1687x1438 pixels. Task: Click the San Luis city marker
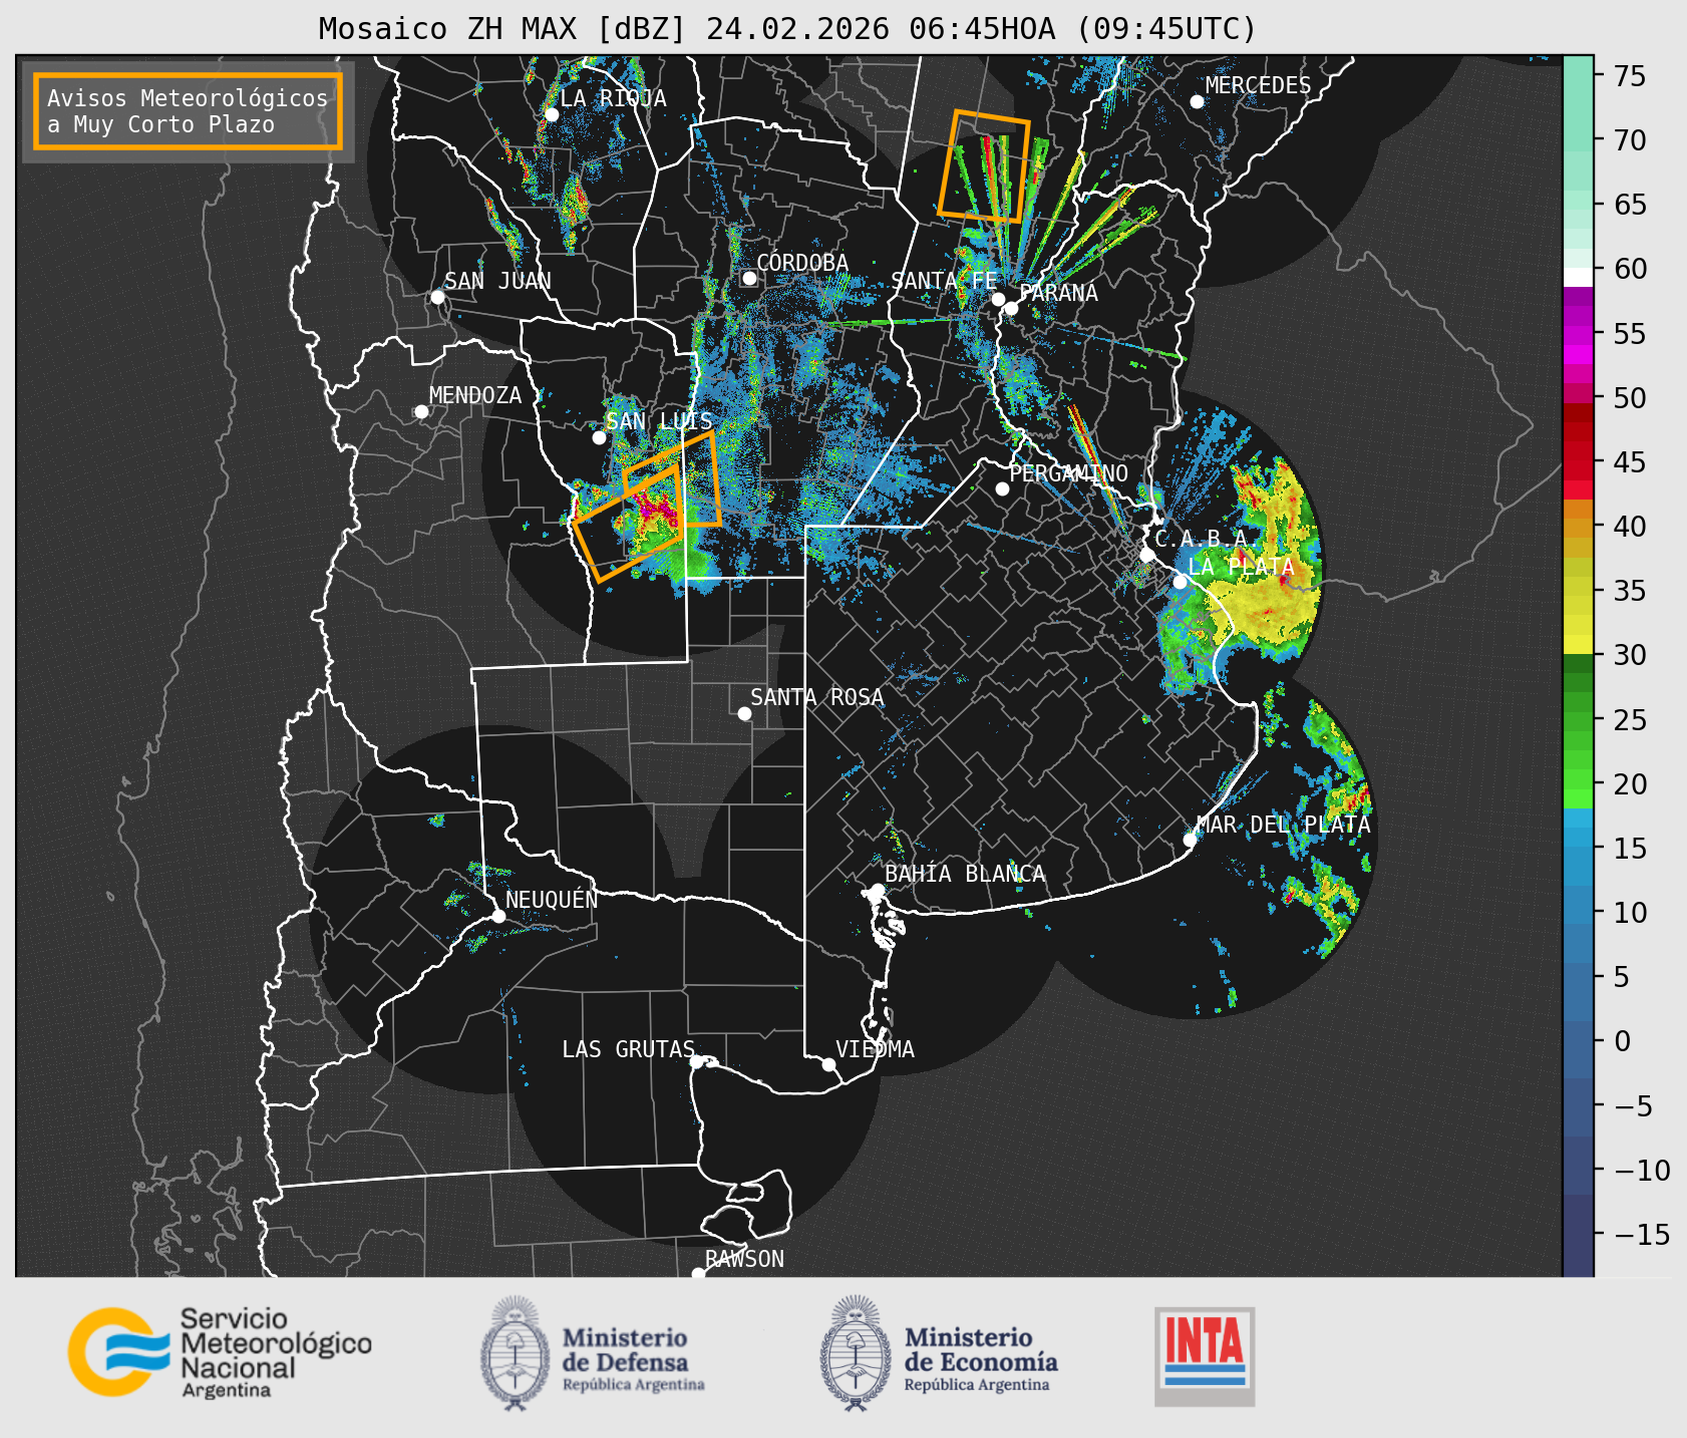599,437
